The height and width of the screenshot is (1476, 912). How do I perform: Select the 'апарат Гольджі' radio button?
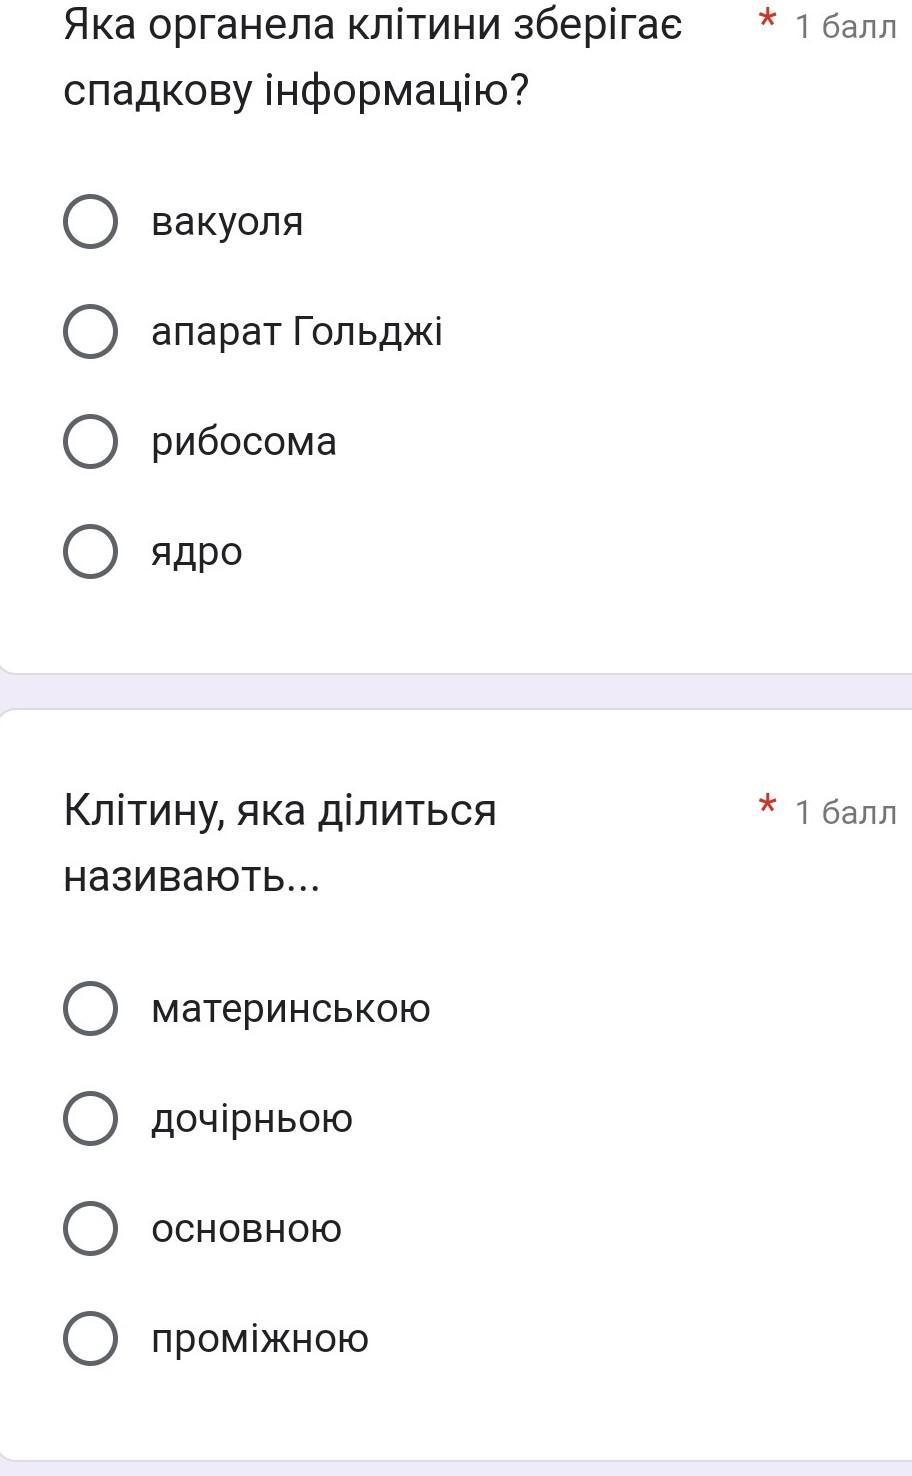point(91,331)
